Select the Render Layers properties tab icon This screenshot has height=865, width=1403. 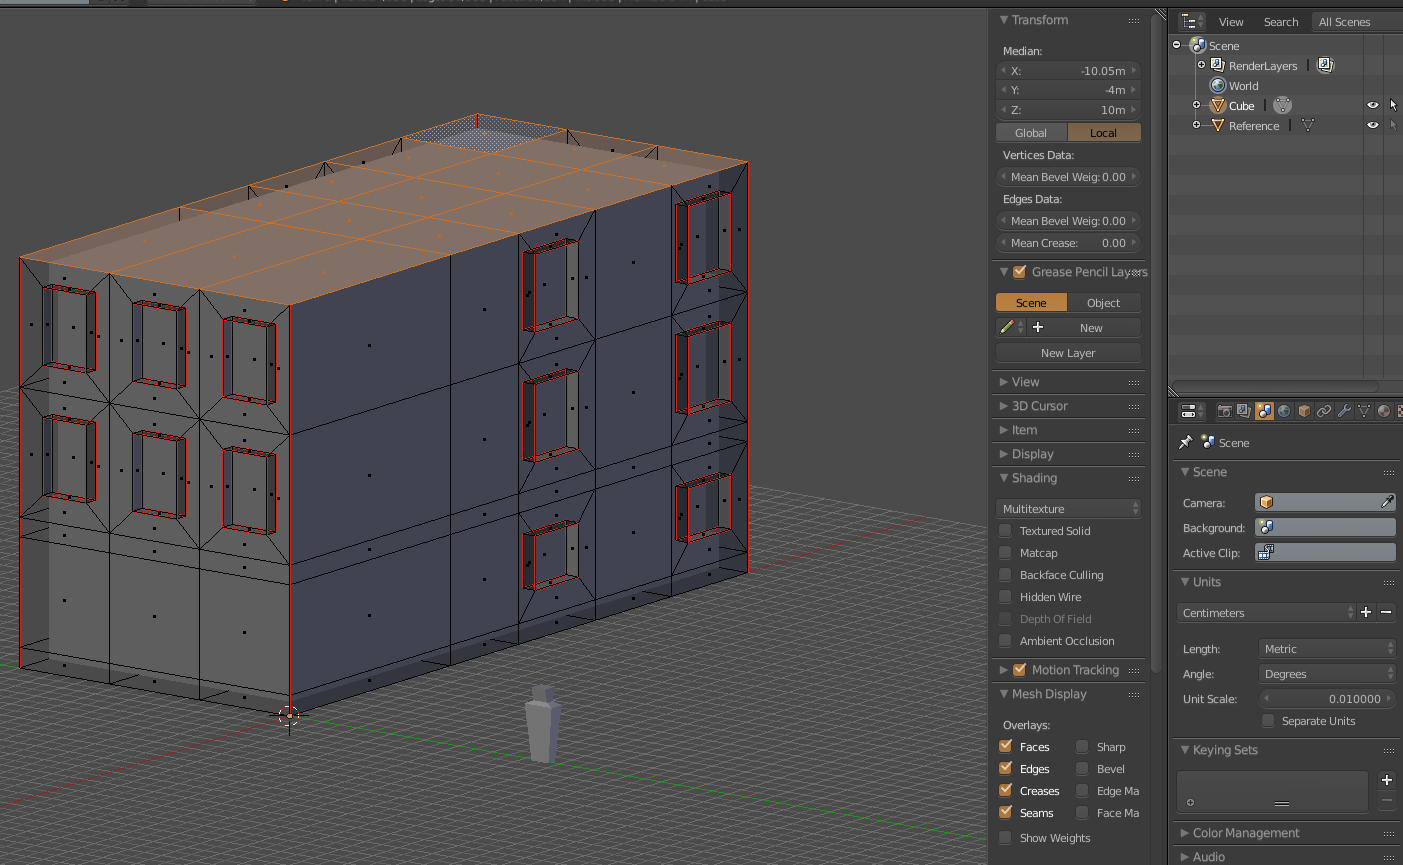(x=1245, y=410)
